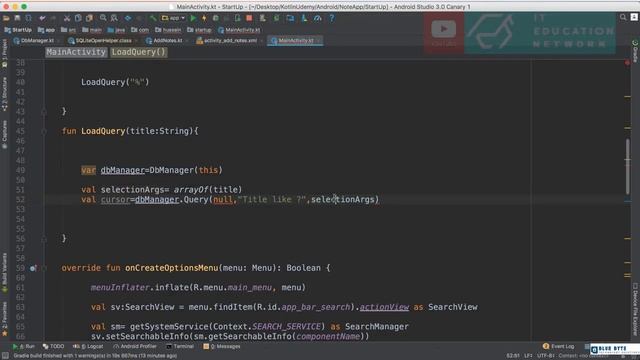Click in code at 'selectionArgs' on line 52
The image size is (640, 360).
tap(342, 200)
